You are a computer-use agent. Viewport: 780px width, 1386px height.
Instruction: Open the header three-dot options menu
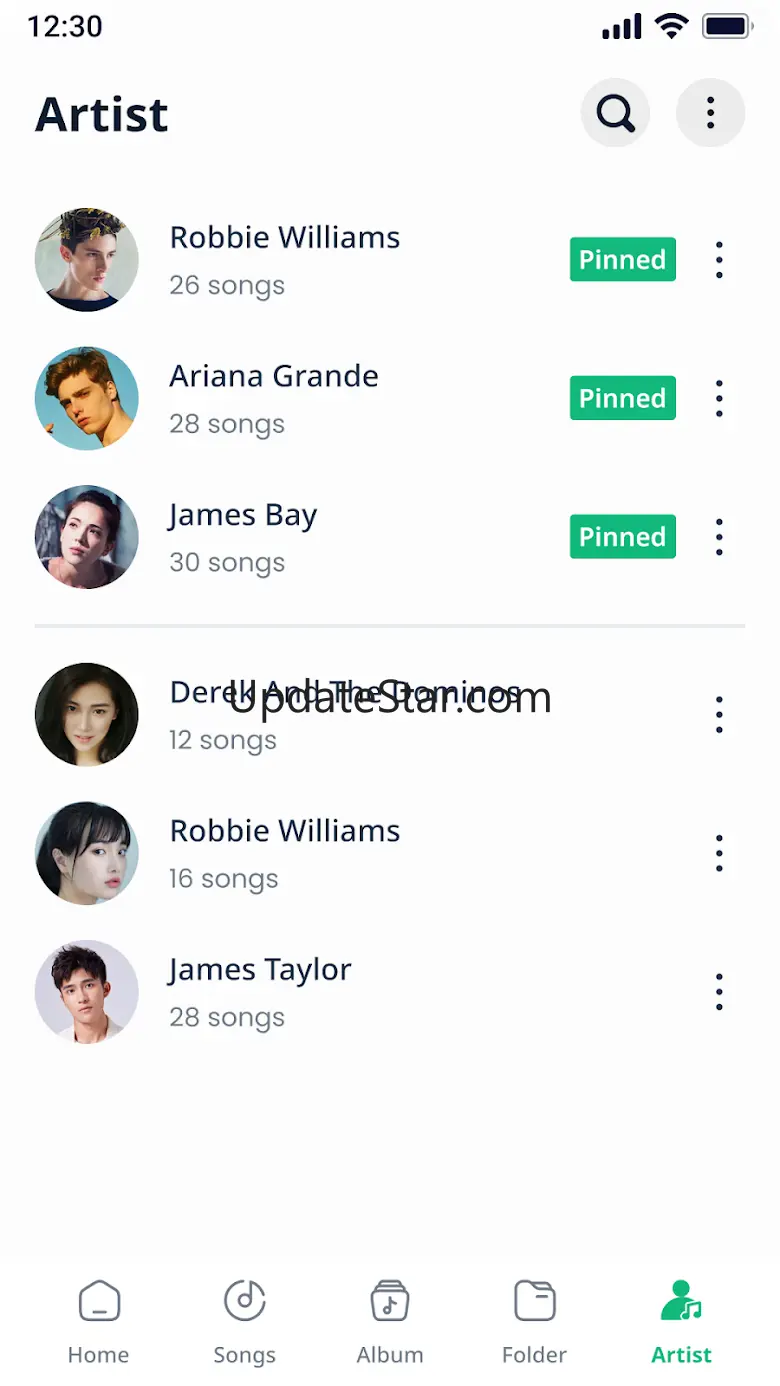click(710, 114)
